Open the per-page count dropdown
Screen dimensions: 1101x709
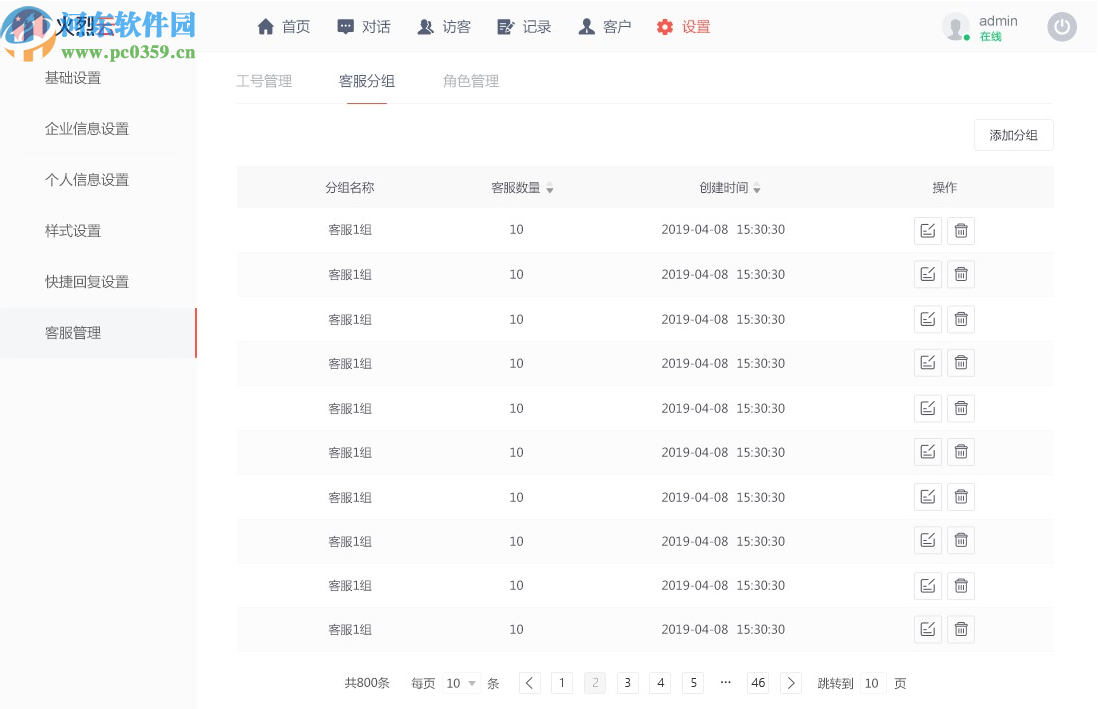tap(461, 683)
